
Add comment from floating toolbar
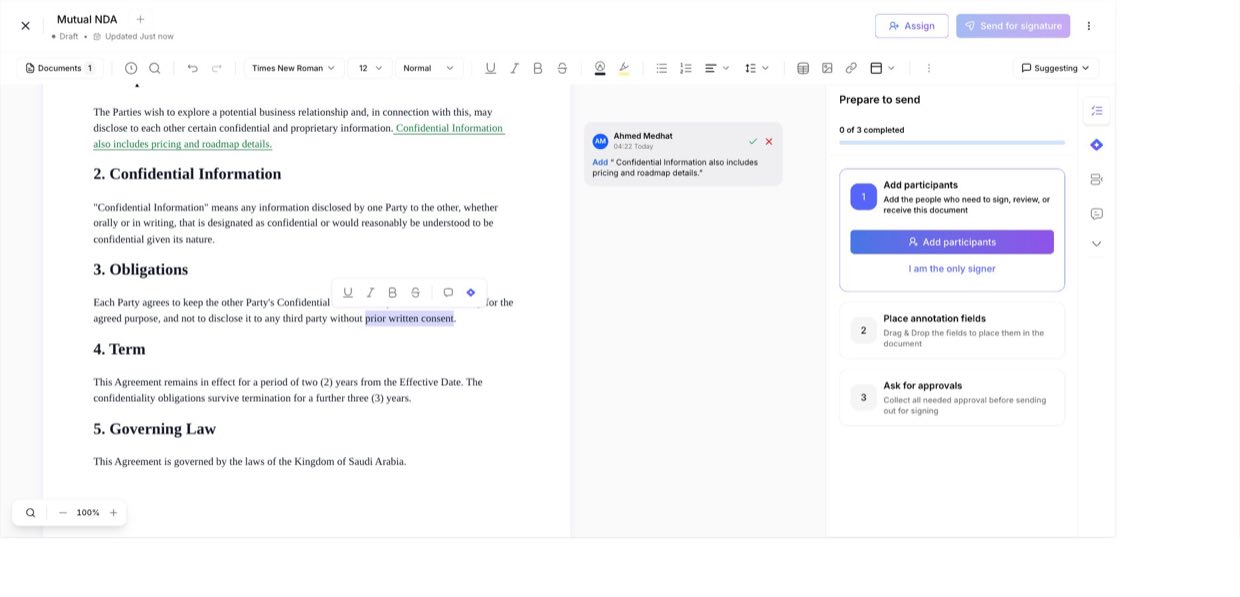pos(448,293)
